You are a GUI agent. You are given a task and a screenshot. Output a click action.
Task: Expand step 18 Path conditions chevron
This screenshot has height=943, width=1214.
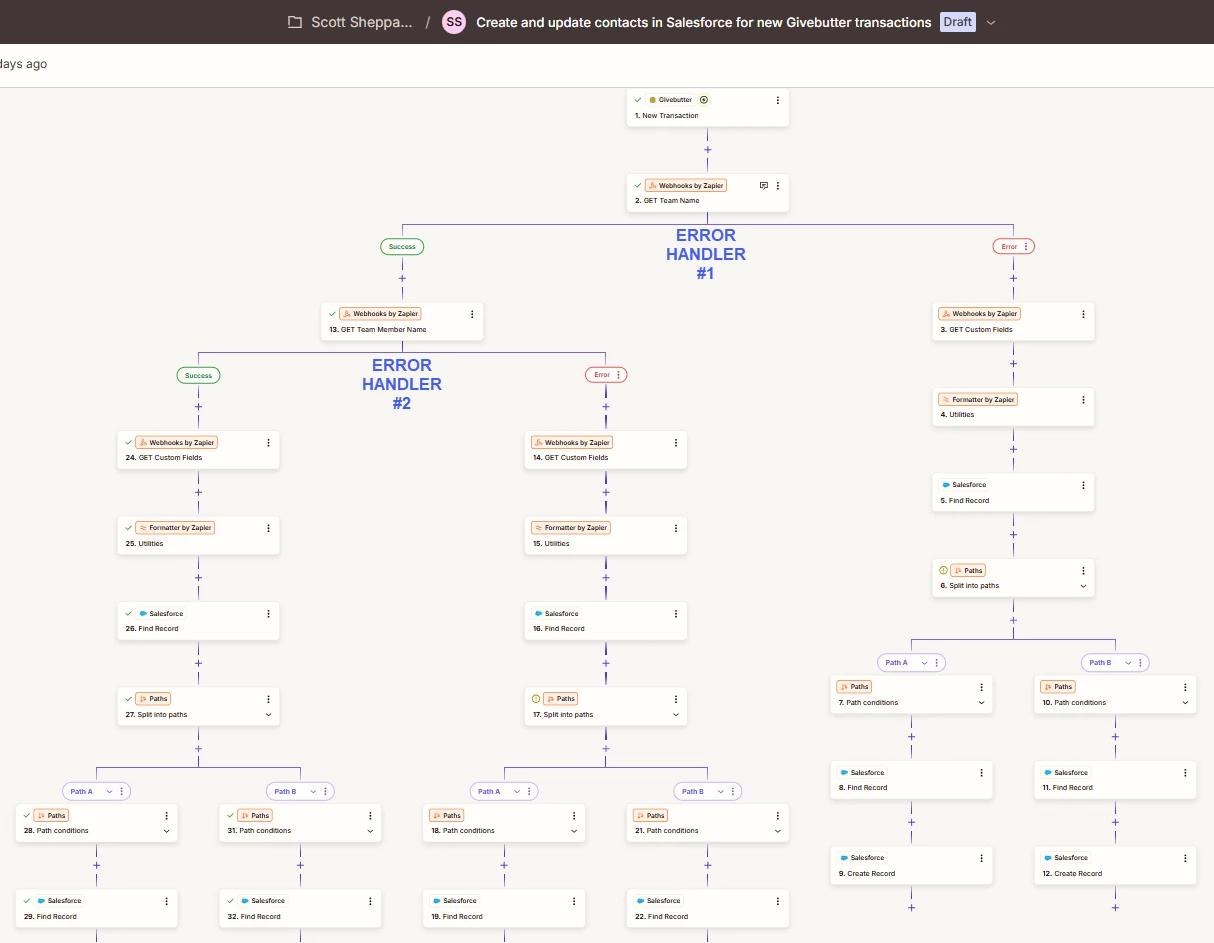(x=574, y=831)
